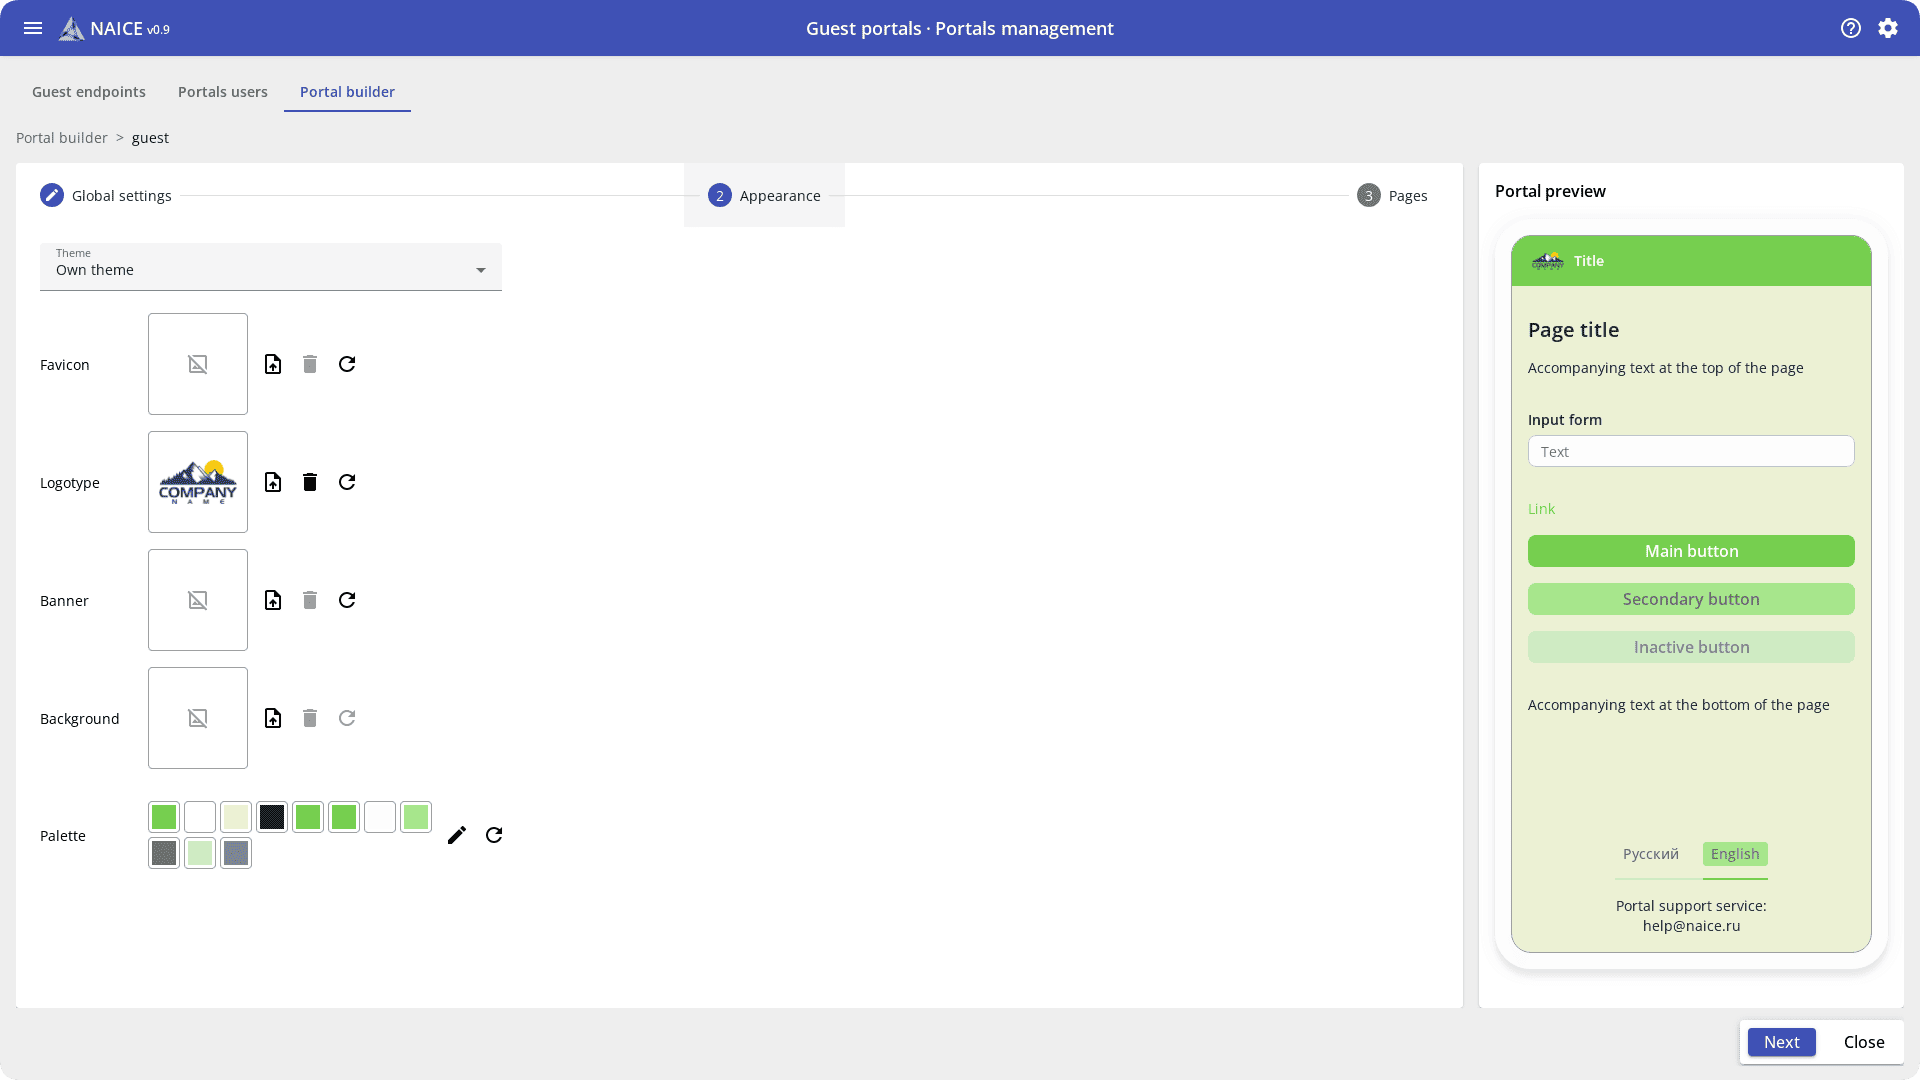The width and height of the screenshot is (1920, 1080).
Task: Click the Portal builder breadcrumb link
Action: click(x=62, y=138)
